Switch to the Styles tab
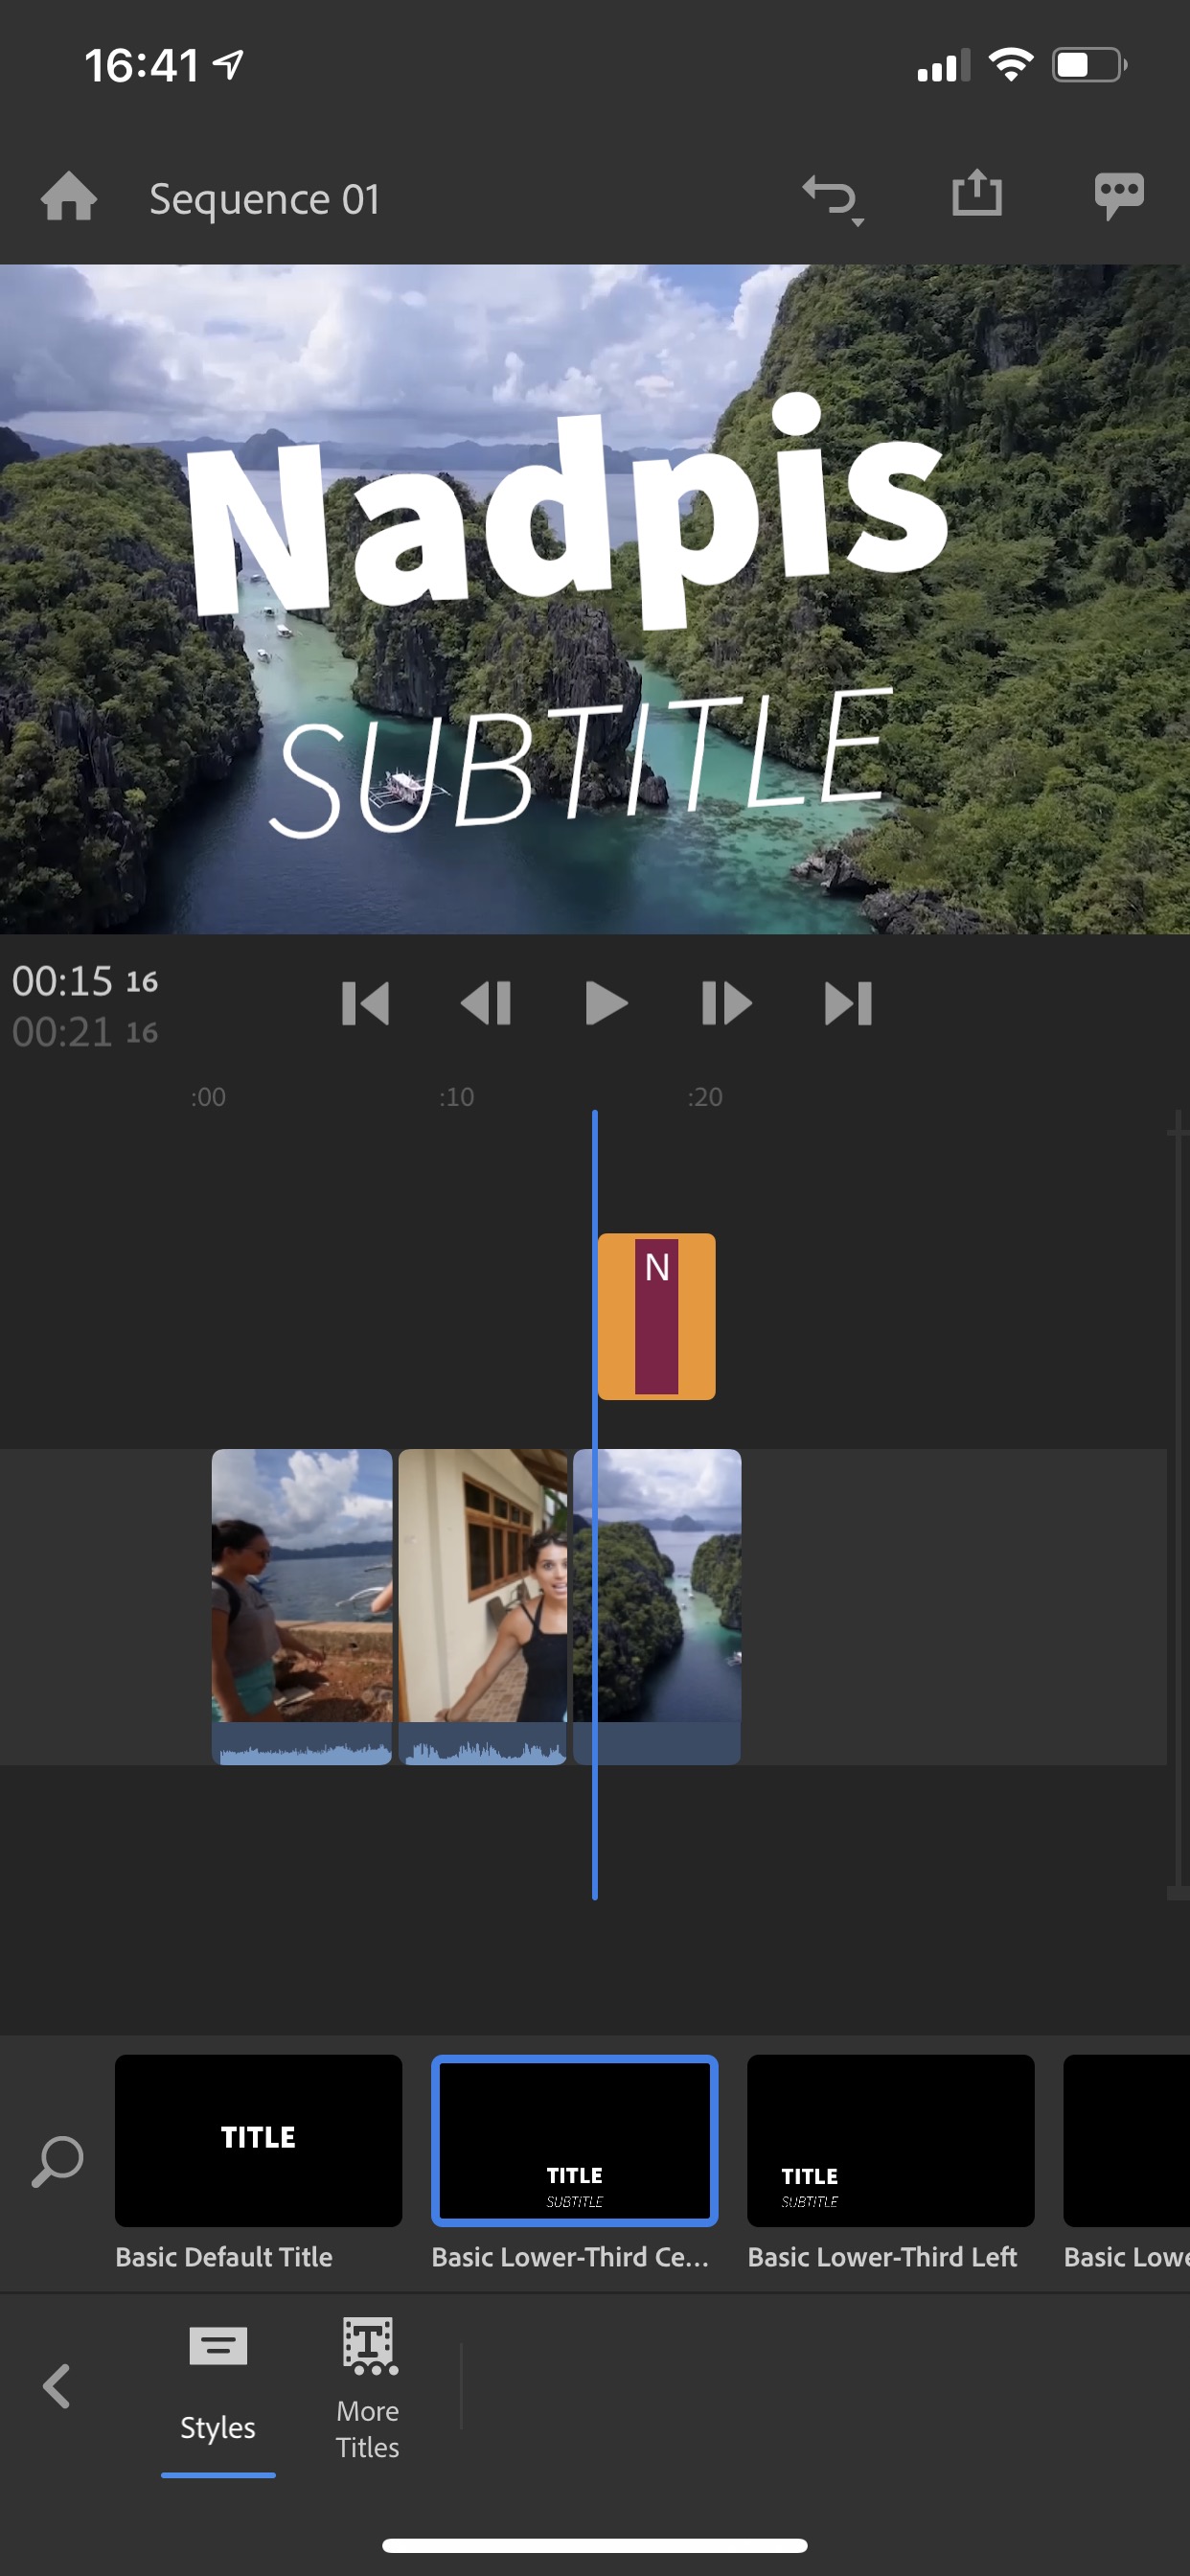This screenshot has width=1190, height=2576. coord(218,2384)
